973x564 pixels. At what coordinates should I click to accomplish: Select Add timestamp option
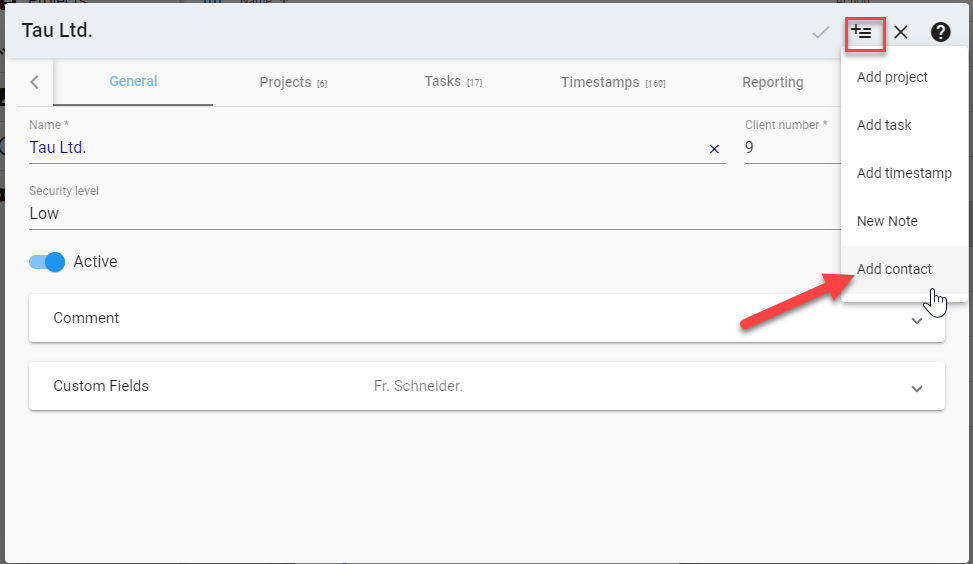coord(904,173)
